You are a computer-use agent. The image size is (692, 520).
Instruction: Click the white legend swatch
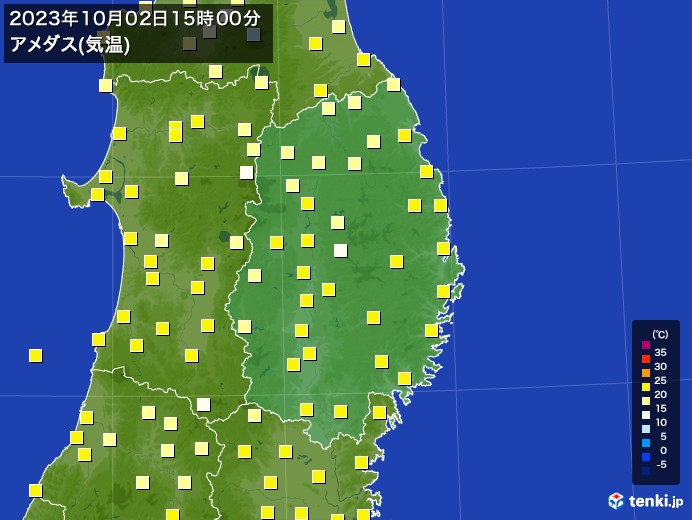(x=646, y=415)
